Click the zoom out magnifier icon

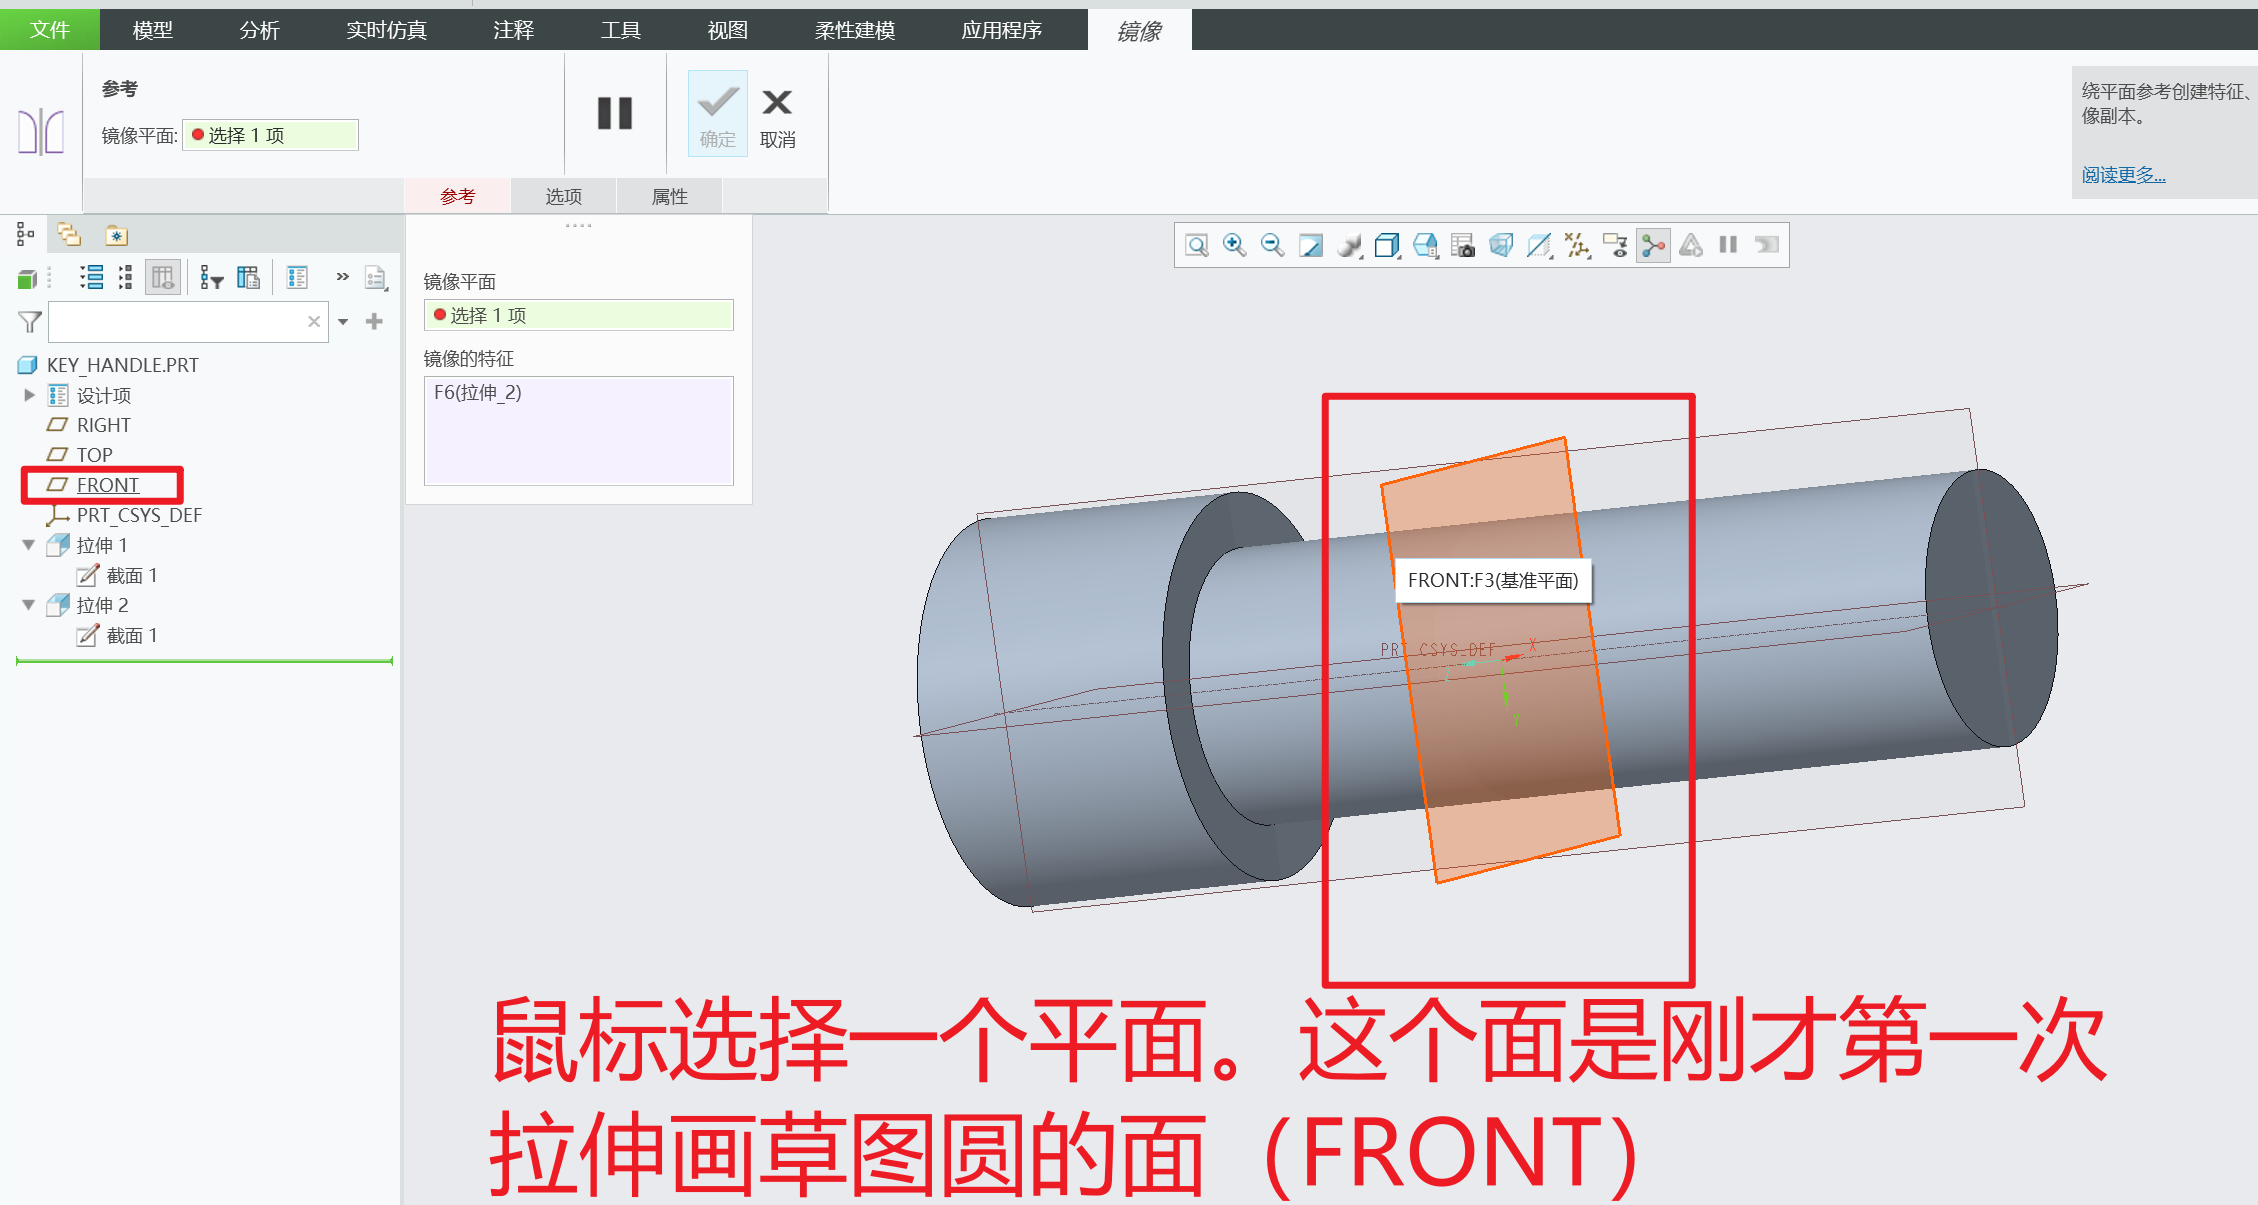point(1272,245)
